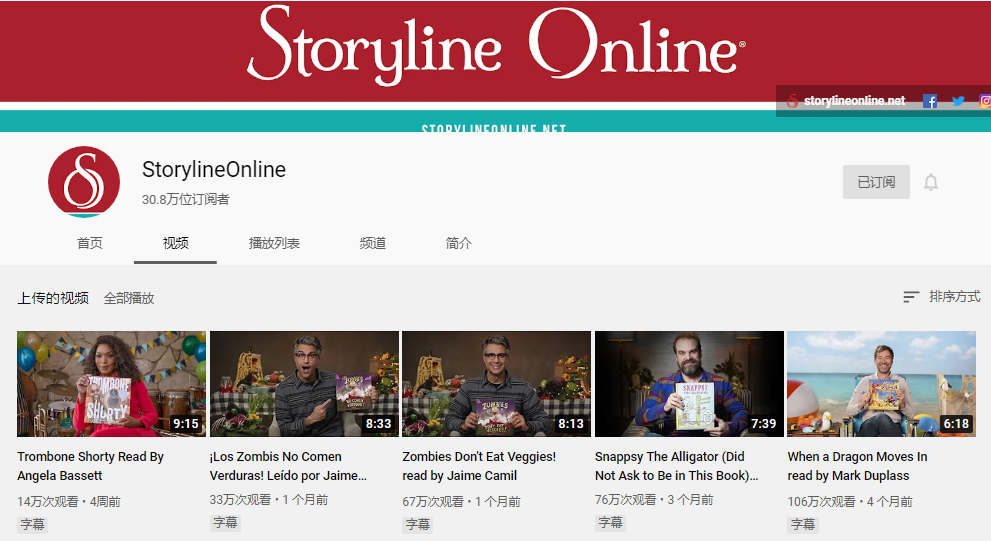Viewport: 991px width, 541px height.
Task: Open the Trombone Shorty video thumbnail
Action: point(111,384)
